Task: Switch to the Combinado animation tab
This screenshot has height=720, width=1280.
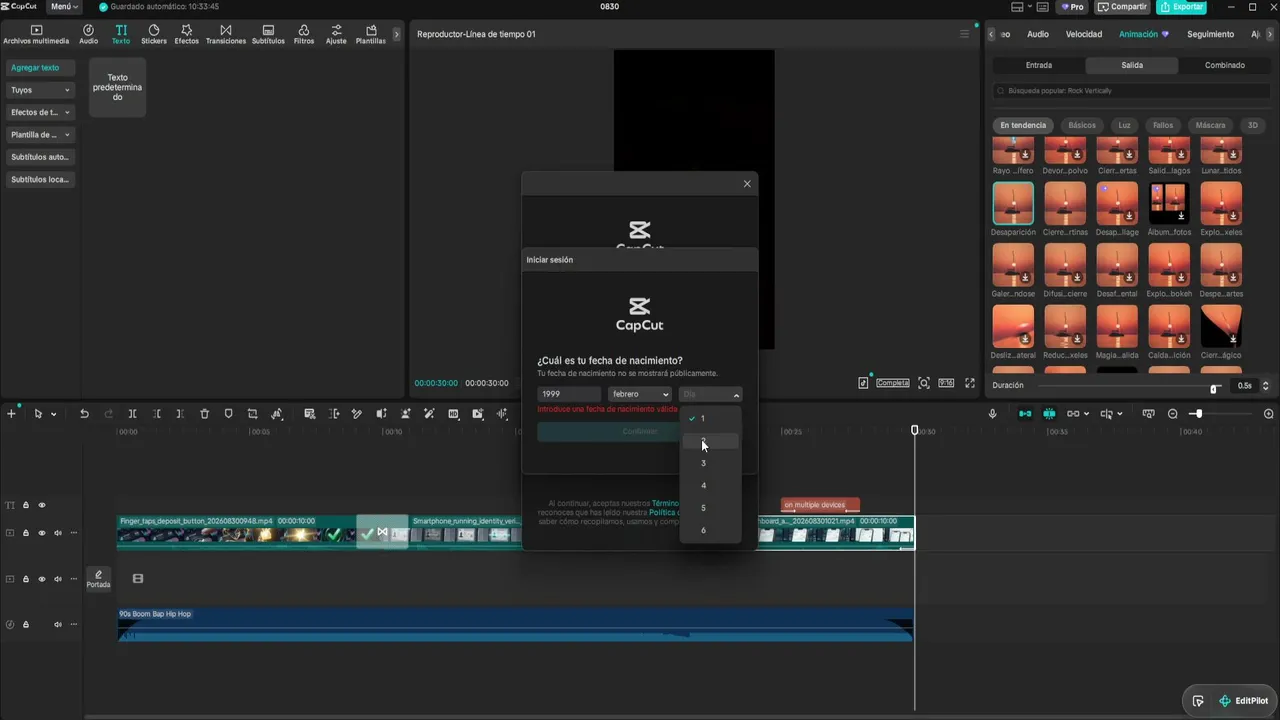Action: (x=1225, y=65)
